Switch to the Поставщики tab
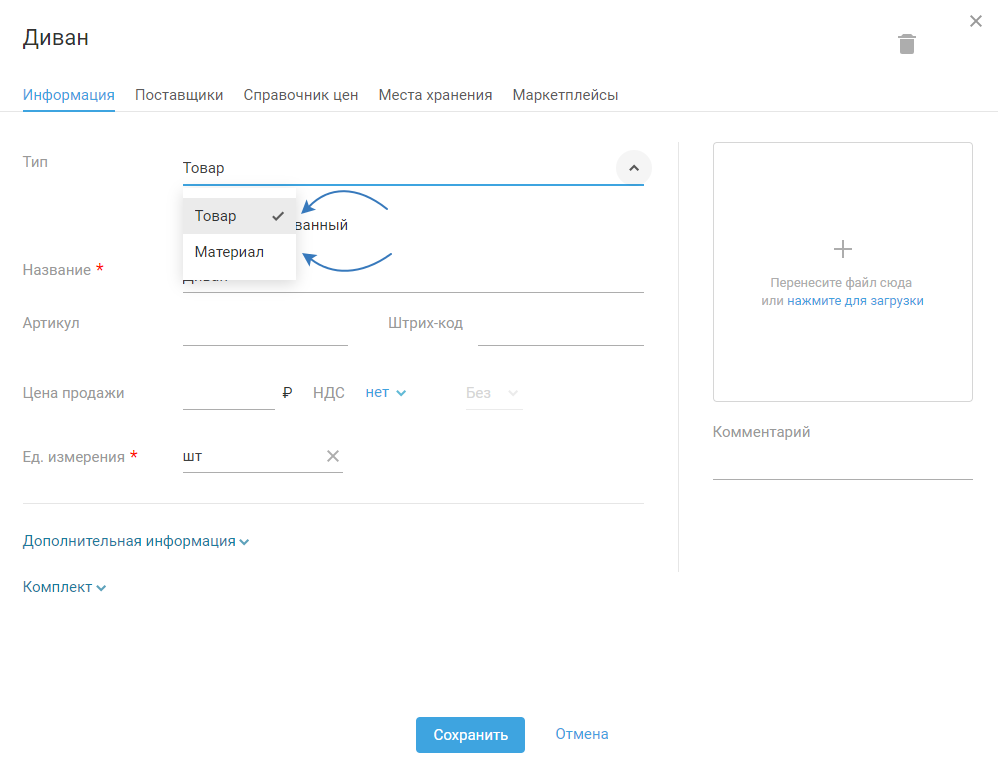 (x=179, y=95)
